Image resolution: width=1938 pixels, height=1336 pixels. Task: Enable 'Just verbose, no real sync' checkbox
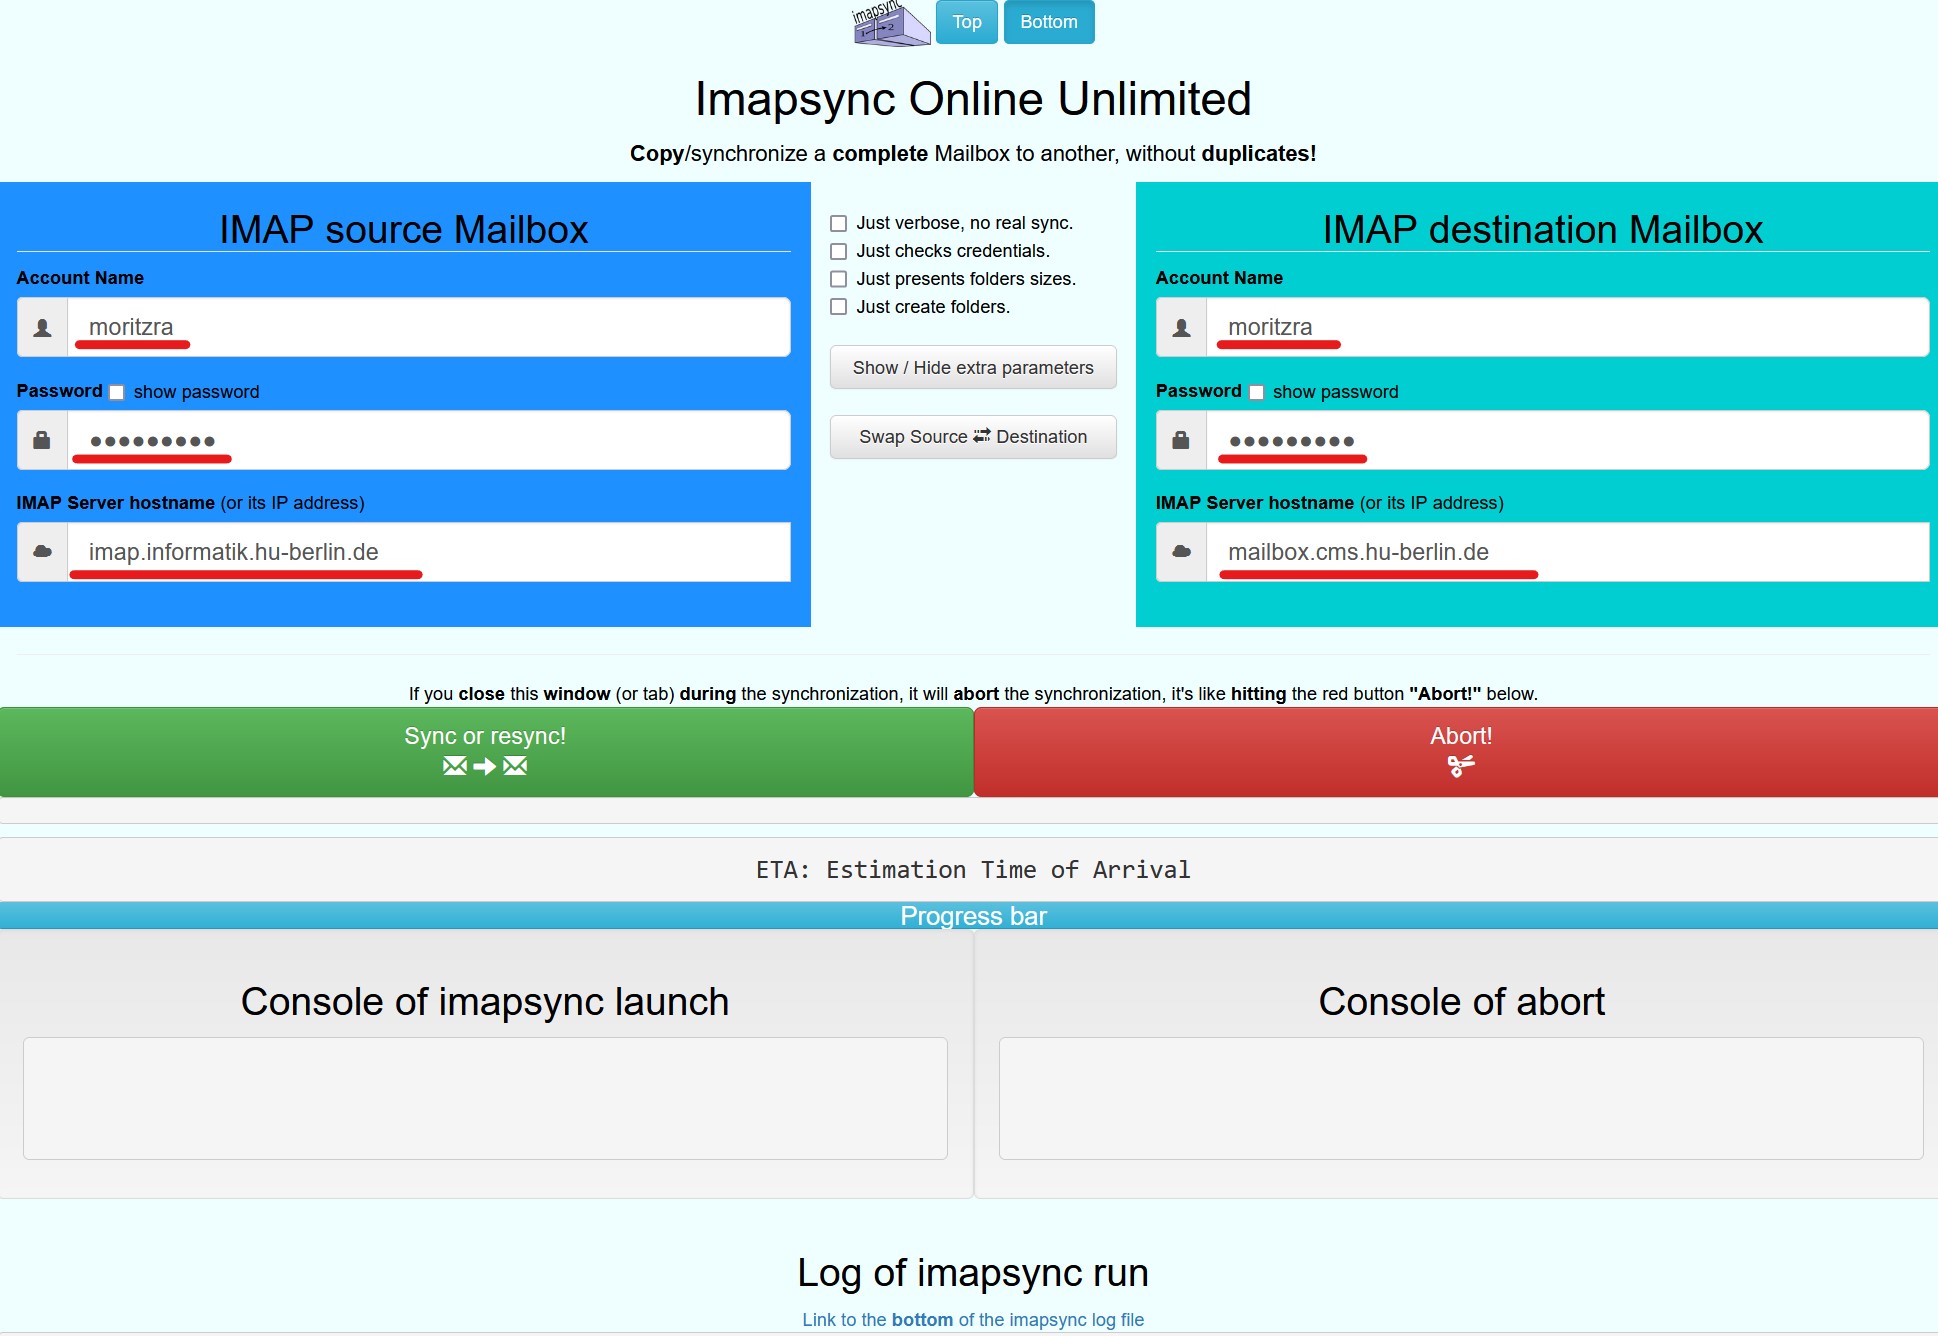tap(839, 223)
